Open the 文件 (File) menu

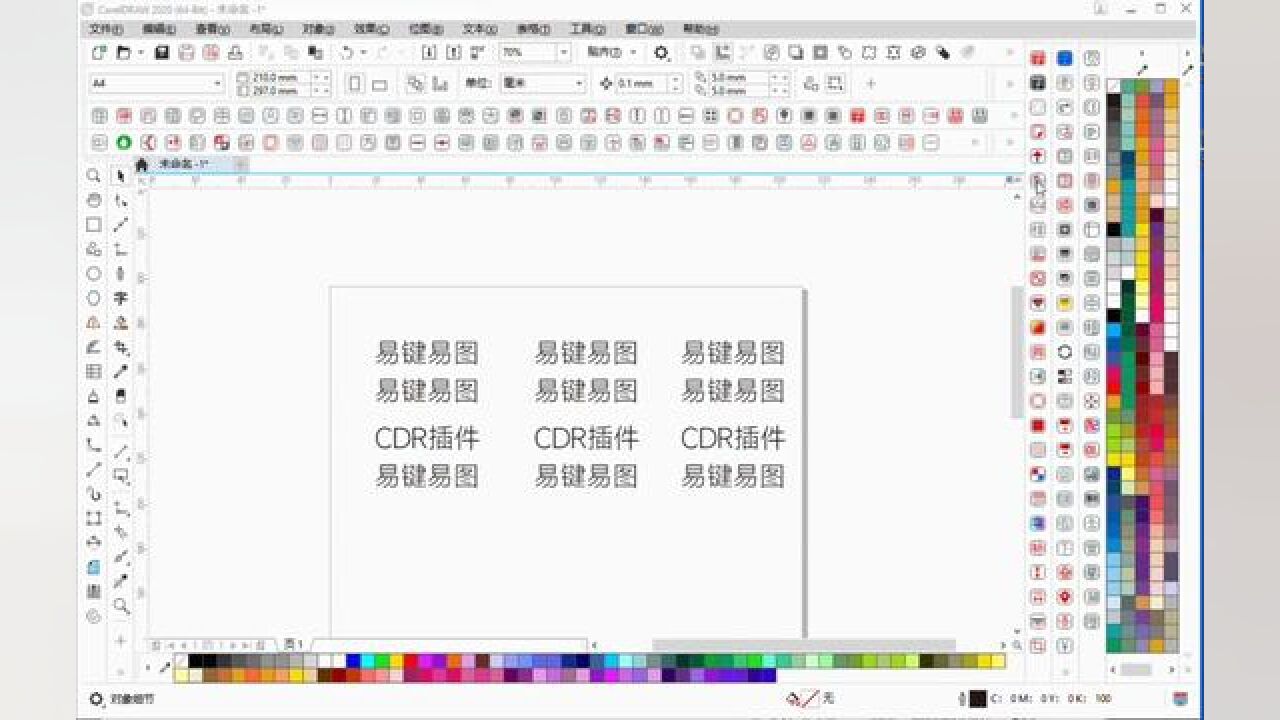[x=105, y=29]
